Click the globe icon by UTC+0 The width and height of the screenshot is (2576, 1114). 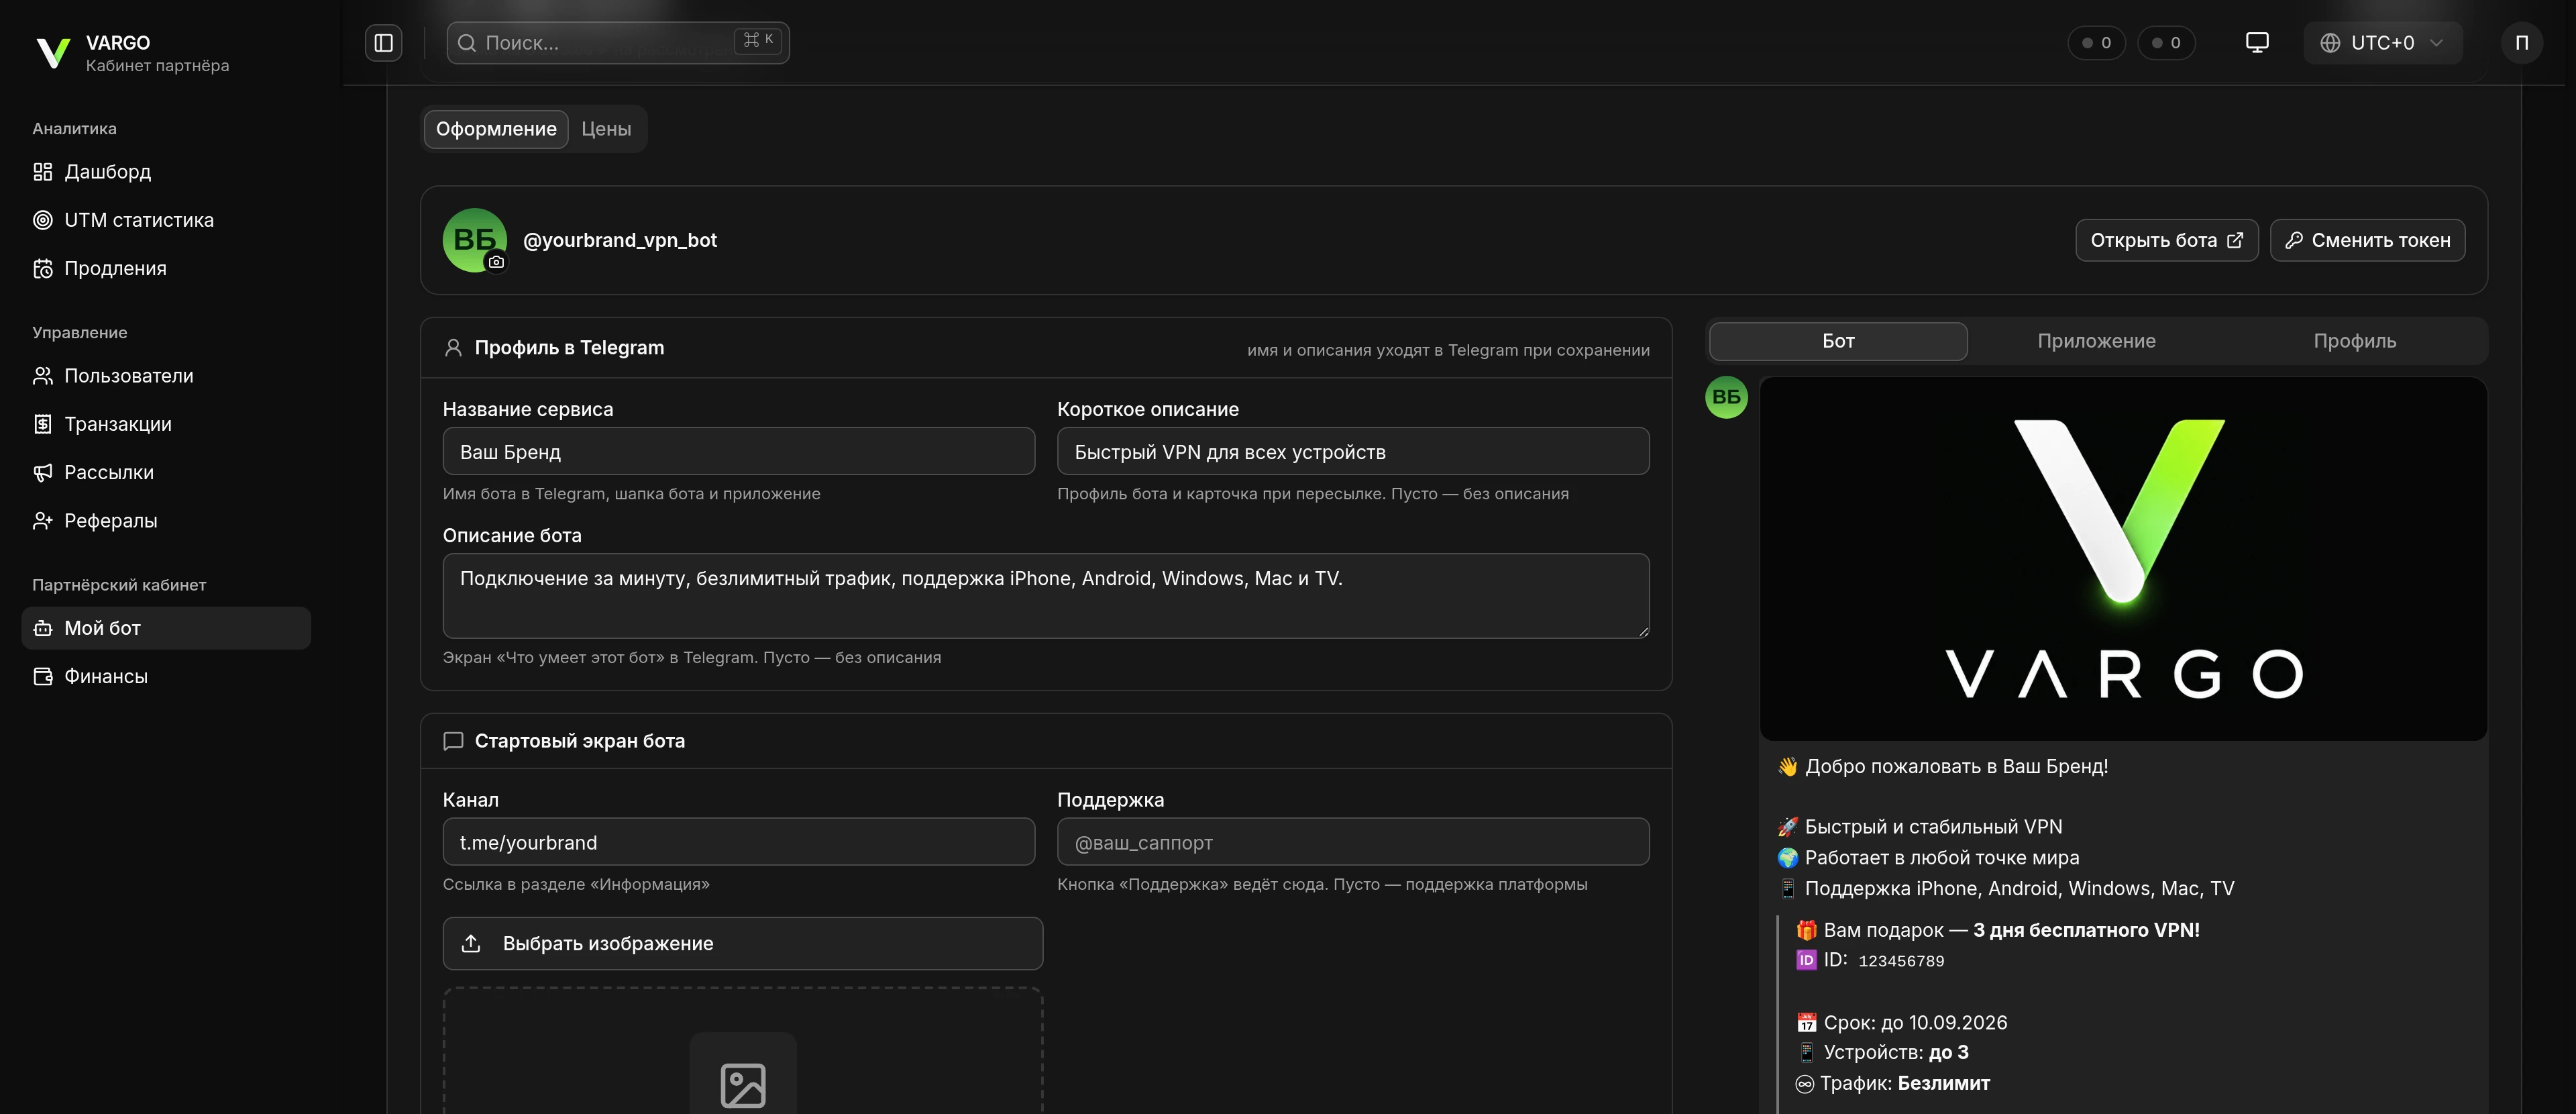[x=2330, y=43]
